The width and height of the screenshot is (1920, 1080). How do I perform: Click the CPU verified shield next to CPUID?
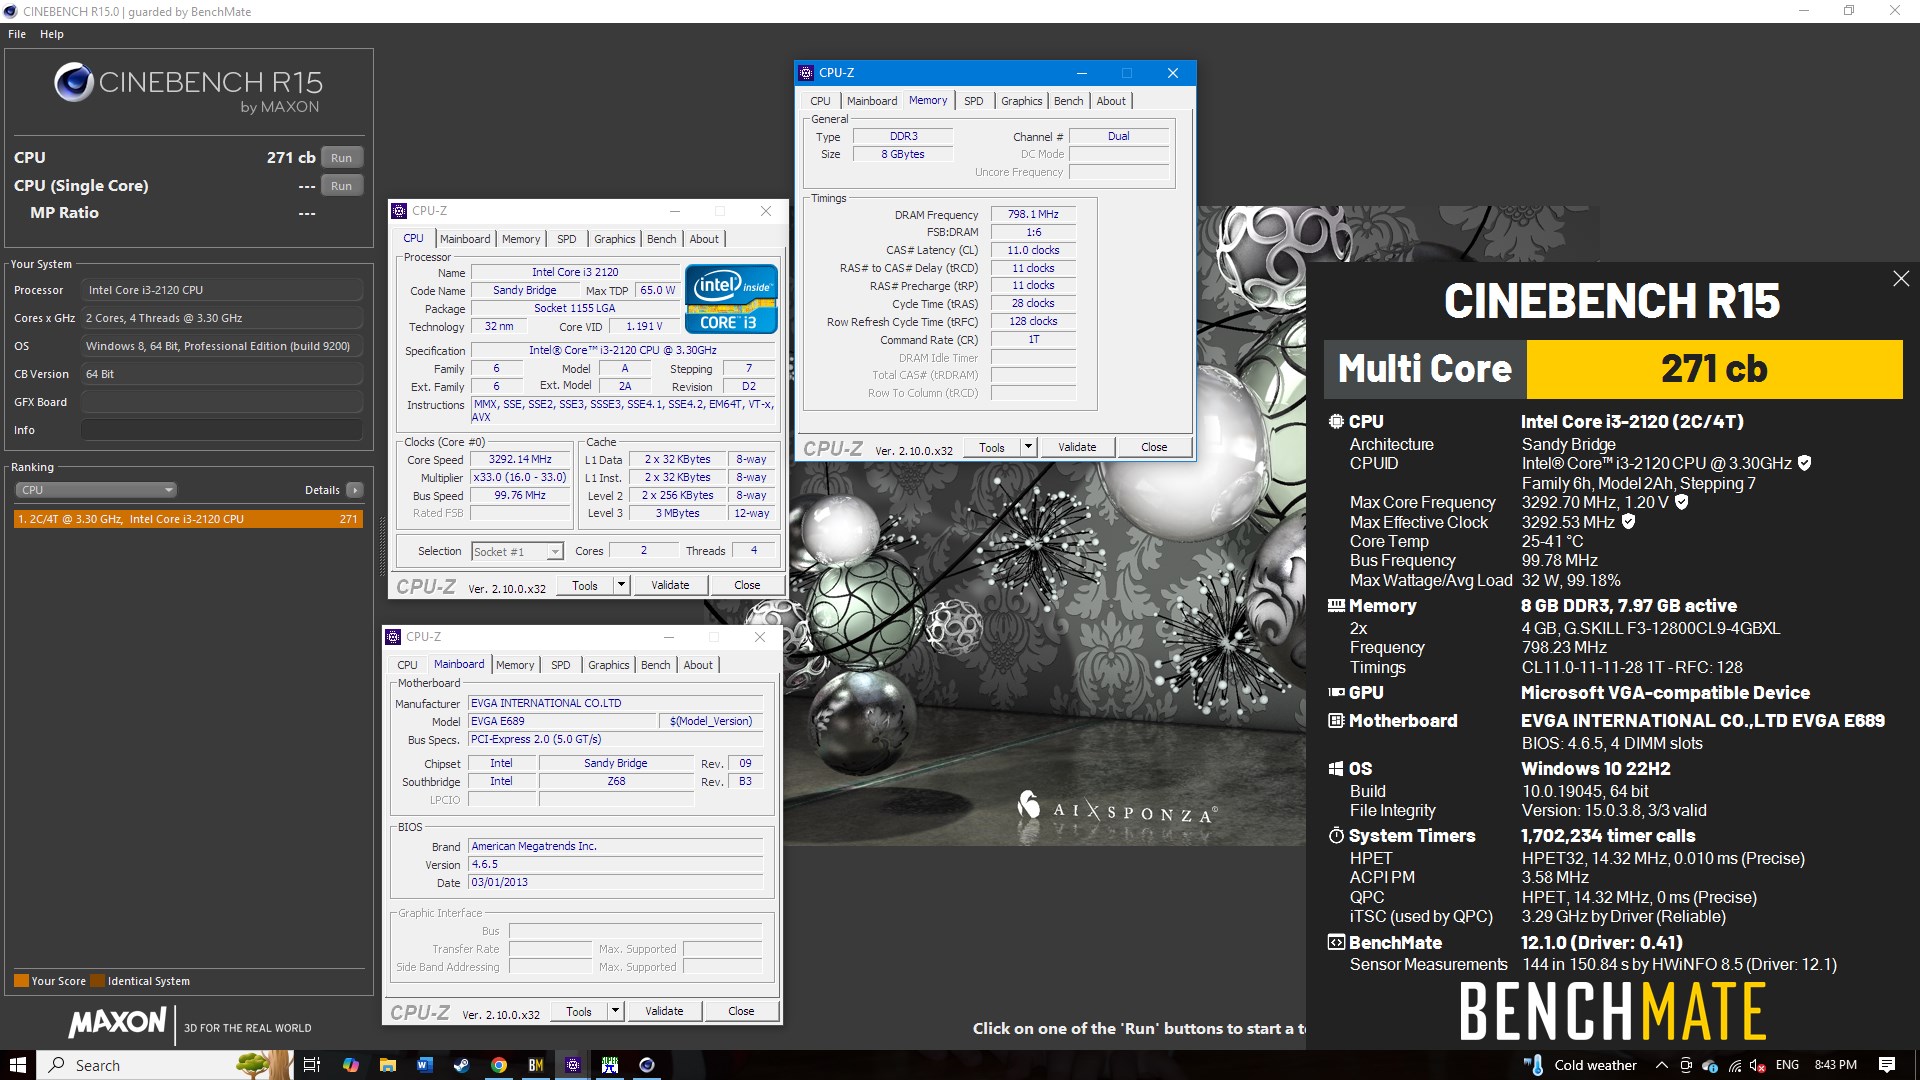pyautogui.click(x=1804, y=463)
